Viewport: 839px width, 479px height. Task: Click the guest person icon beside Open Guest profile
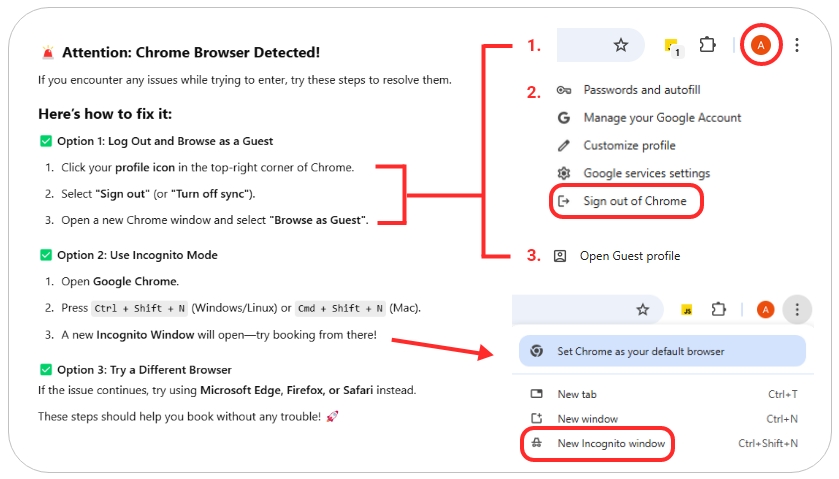(560, 256)
